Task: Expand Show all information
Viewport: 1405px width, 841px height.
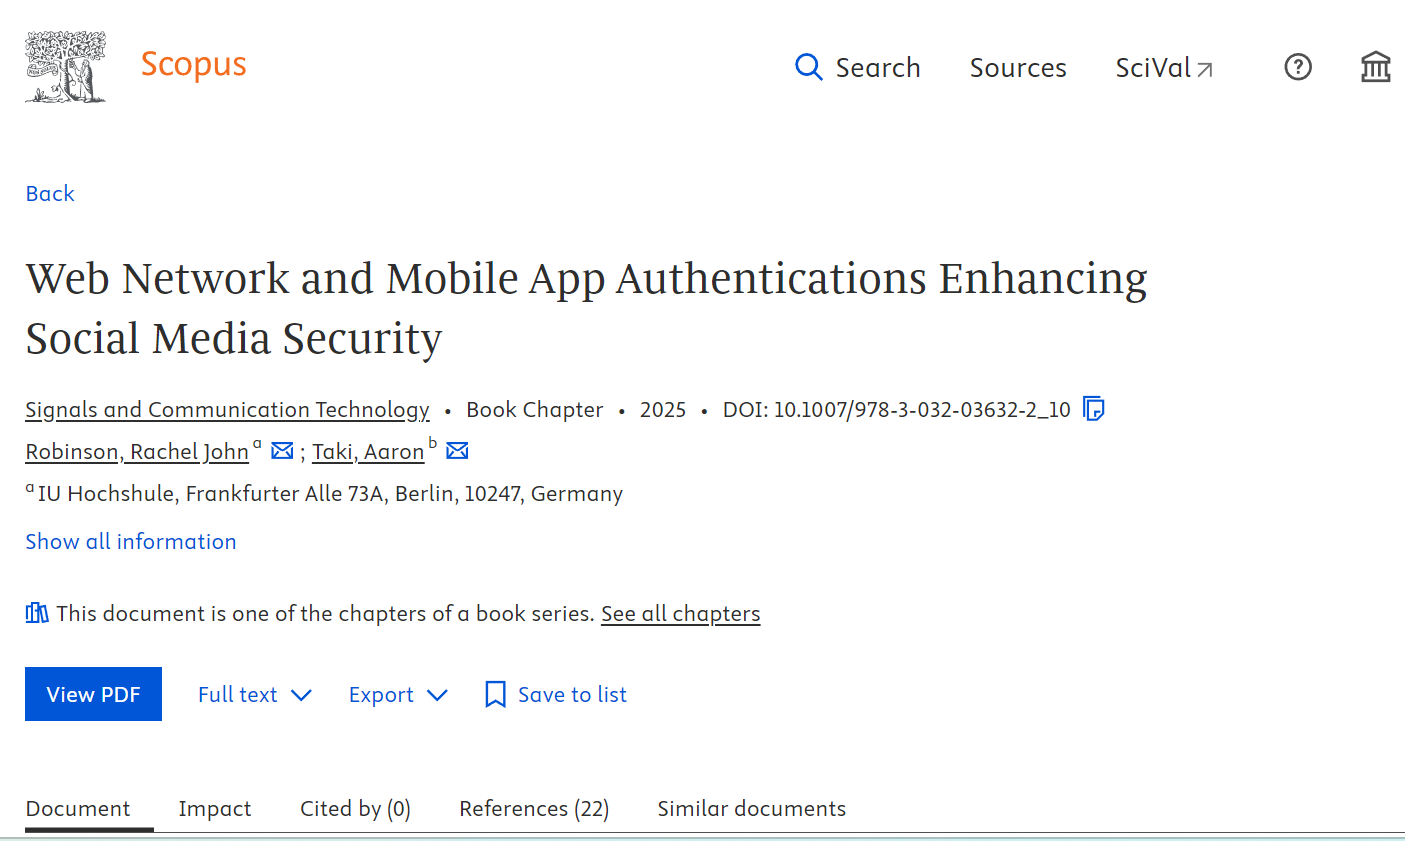Action: (131, 541)
